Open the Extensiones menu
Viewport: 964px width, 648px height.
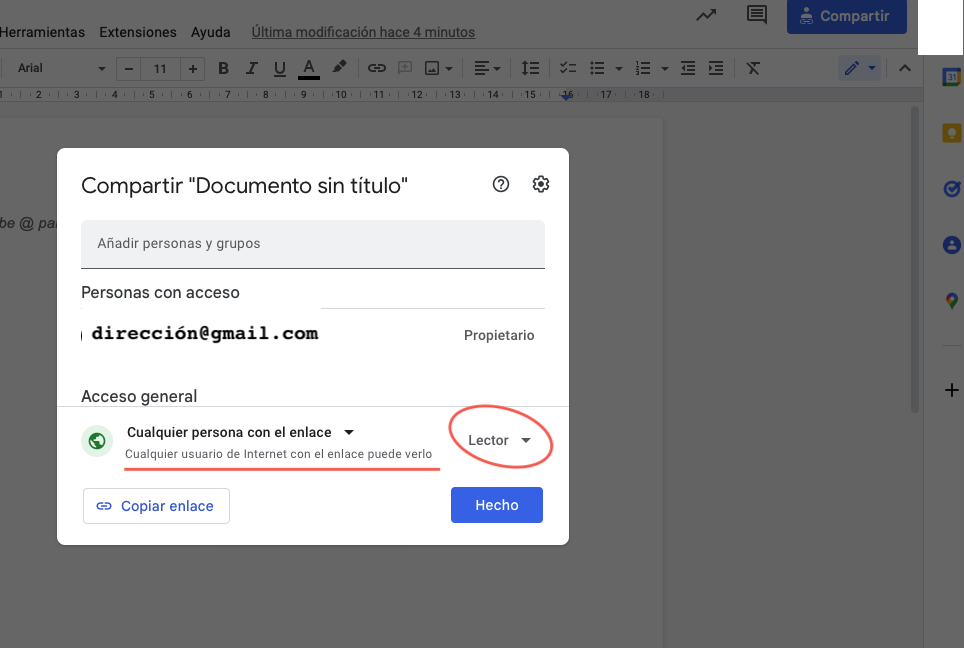click(x=138, y=32)
